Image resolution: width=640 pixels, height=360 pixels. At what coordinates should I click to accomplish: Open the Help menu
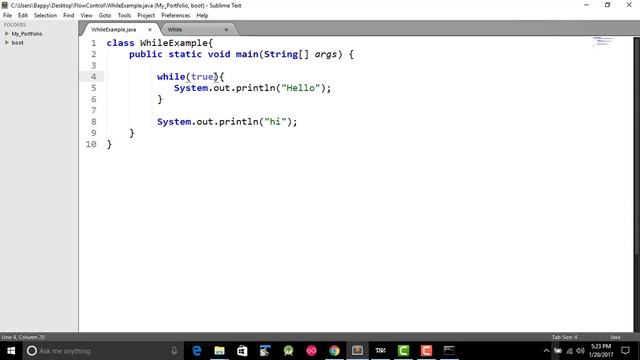202,16
